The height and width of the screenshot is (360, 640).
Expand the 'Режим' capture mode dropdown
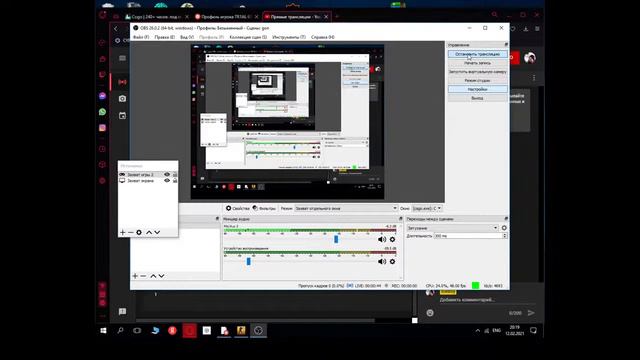pyautogui.click(x=346, y=208)
